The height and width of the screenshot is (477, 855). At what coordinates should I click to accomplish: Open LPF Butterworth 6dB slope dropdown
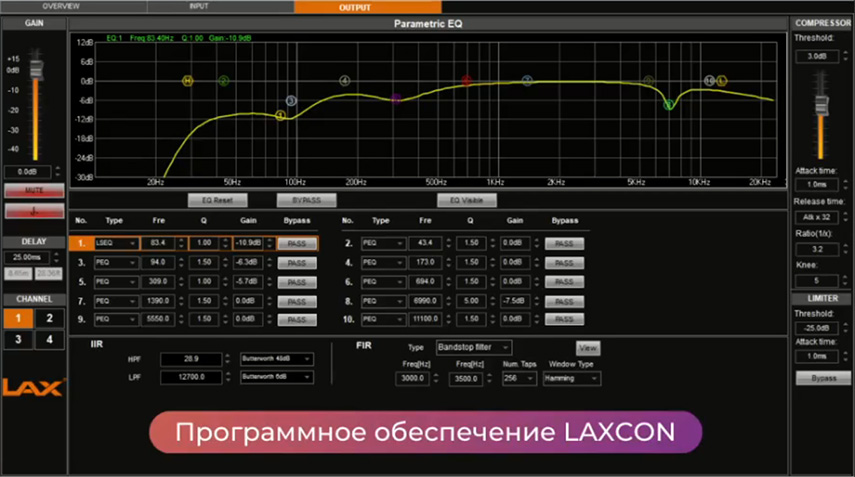tap(276, 377)
